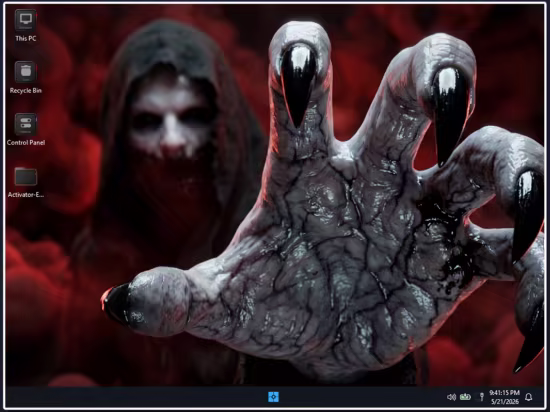
Task: Select the Activator-E... folder on the desktop
Action: (x=26, y=182)
